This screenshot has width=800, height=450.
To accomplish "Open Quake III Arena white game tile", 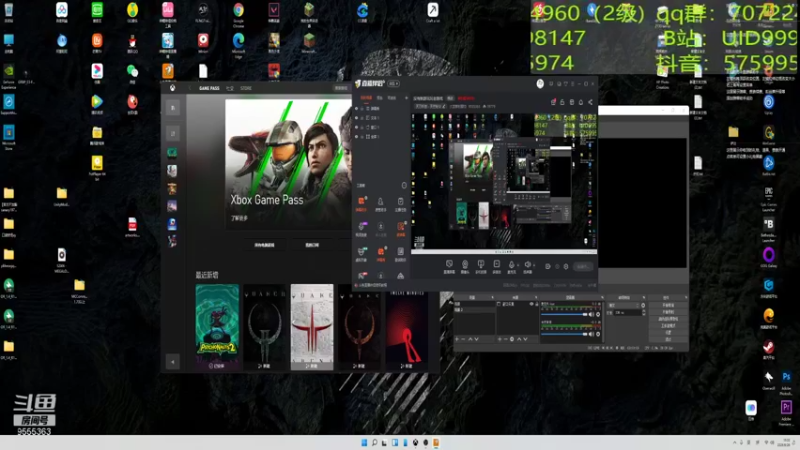I will [x=312, y=327].
